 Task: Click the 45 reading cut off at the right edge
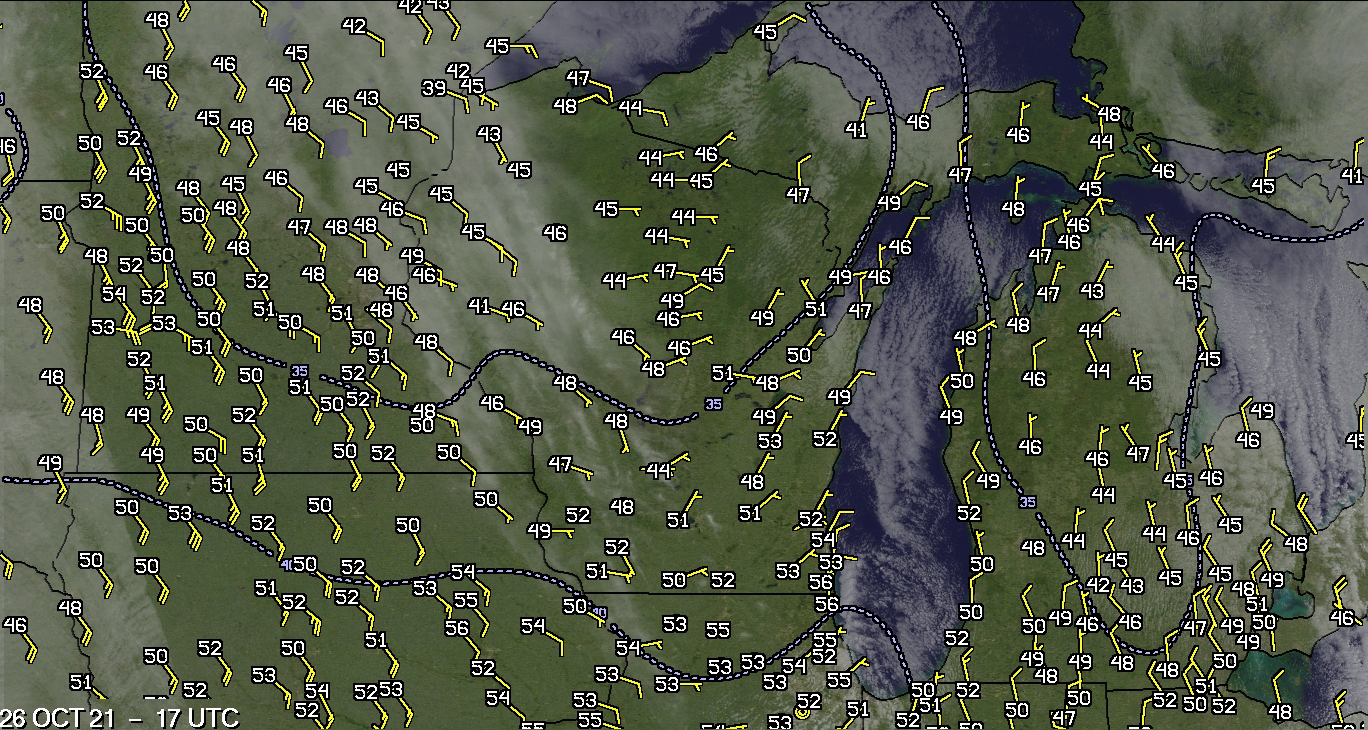click(x=1356, y=440)
